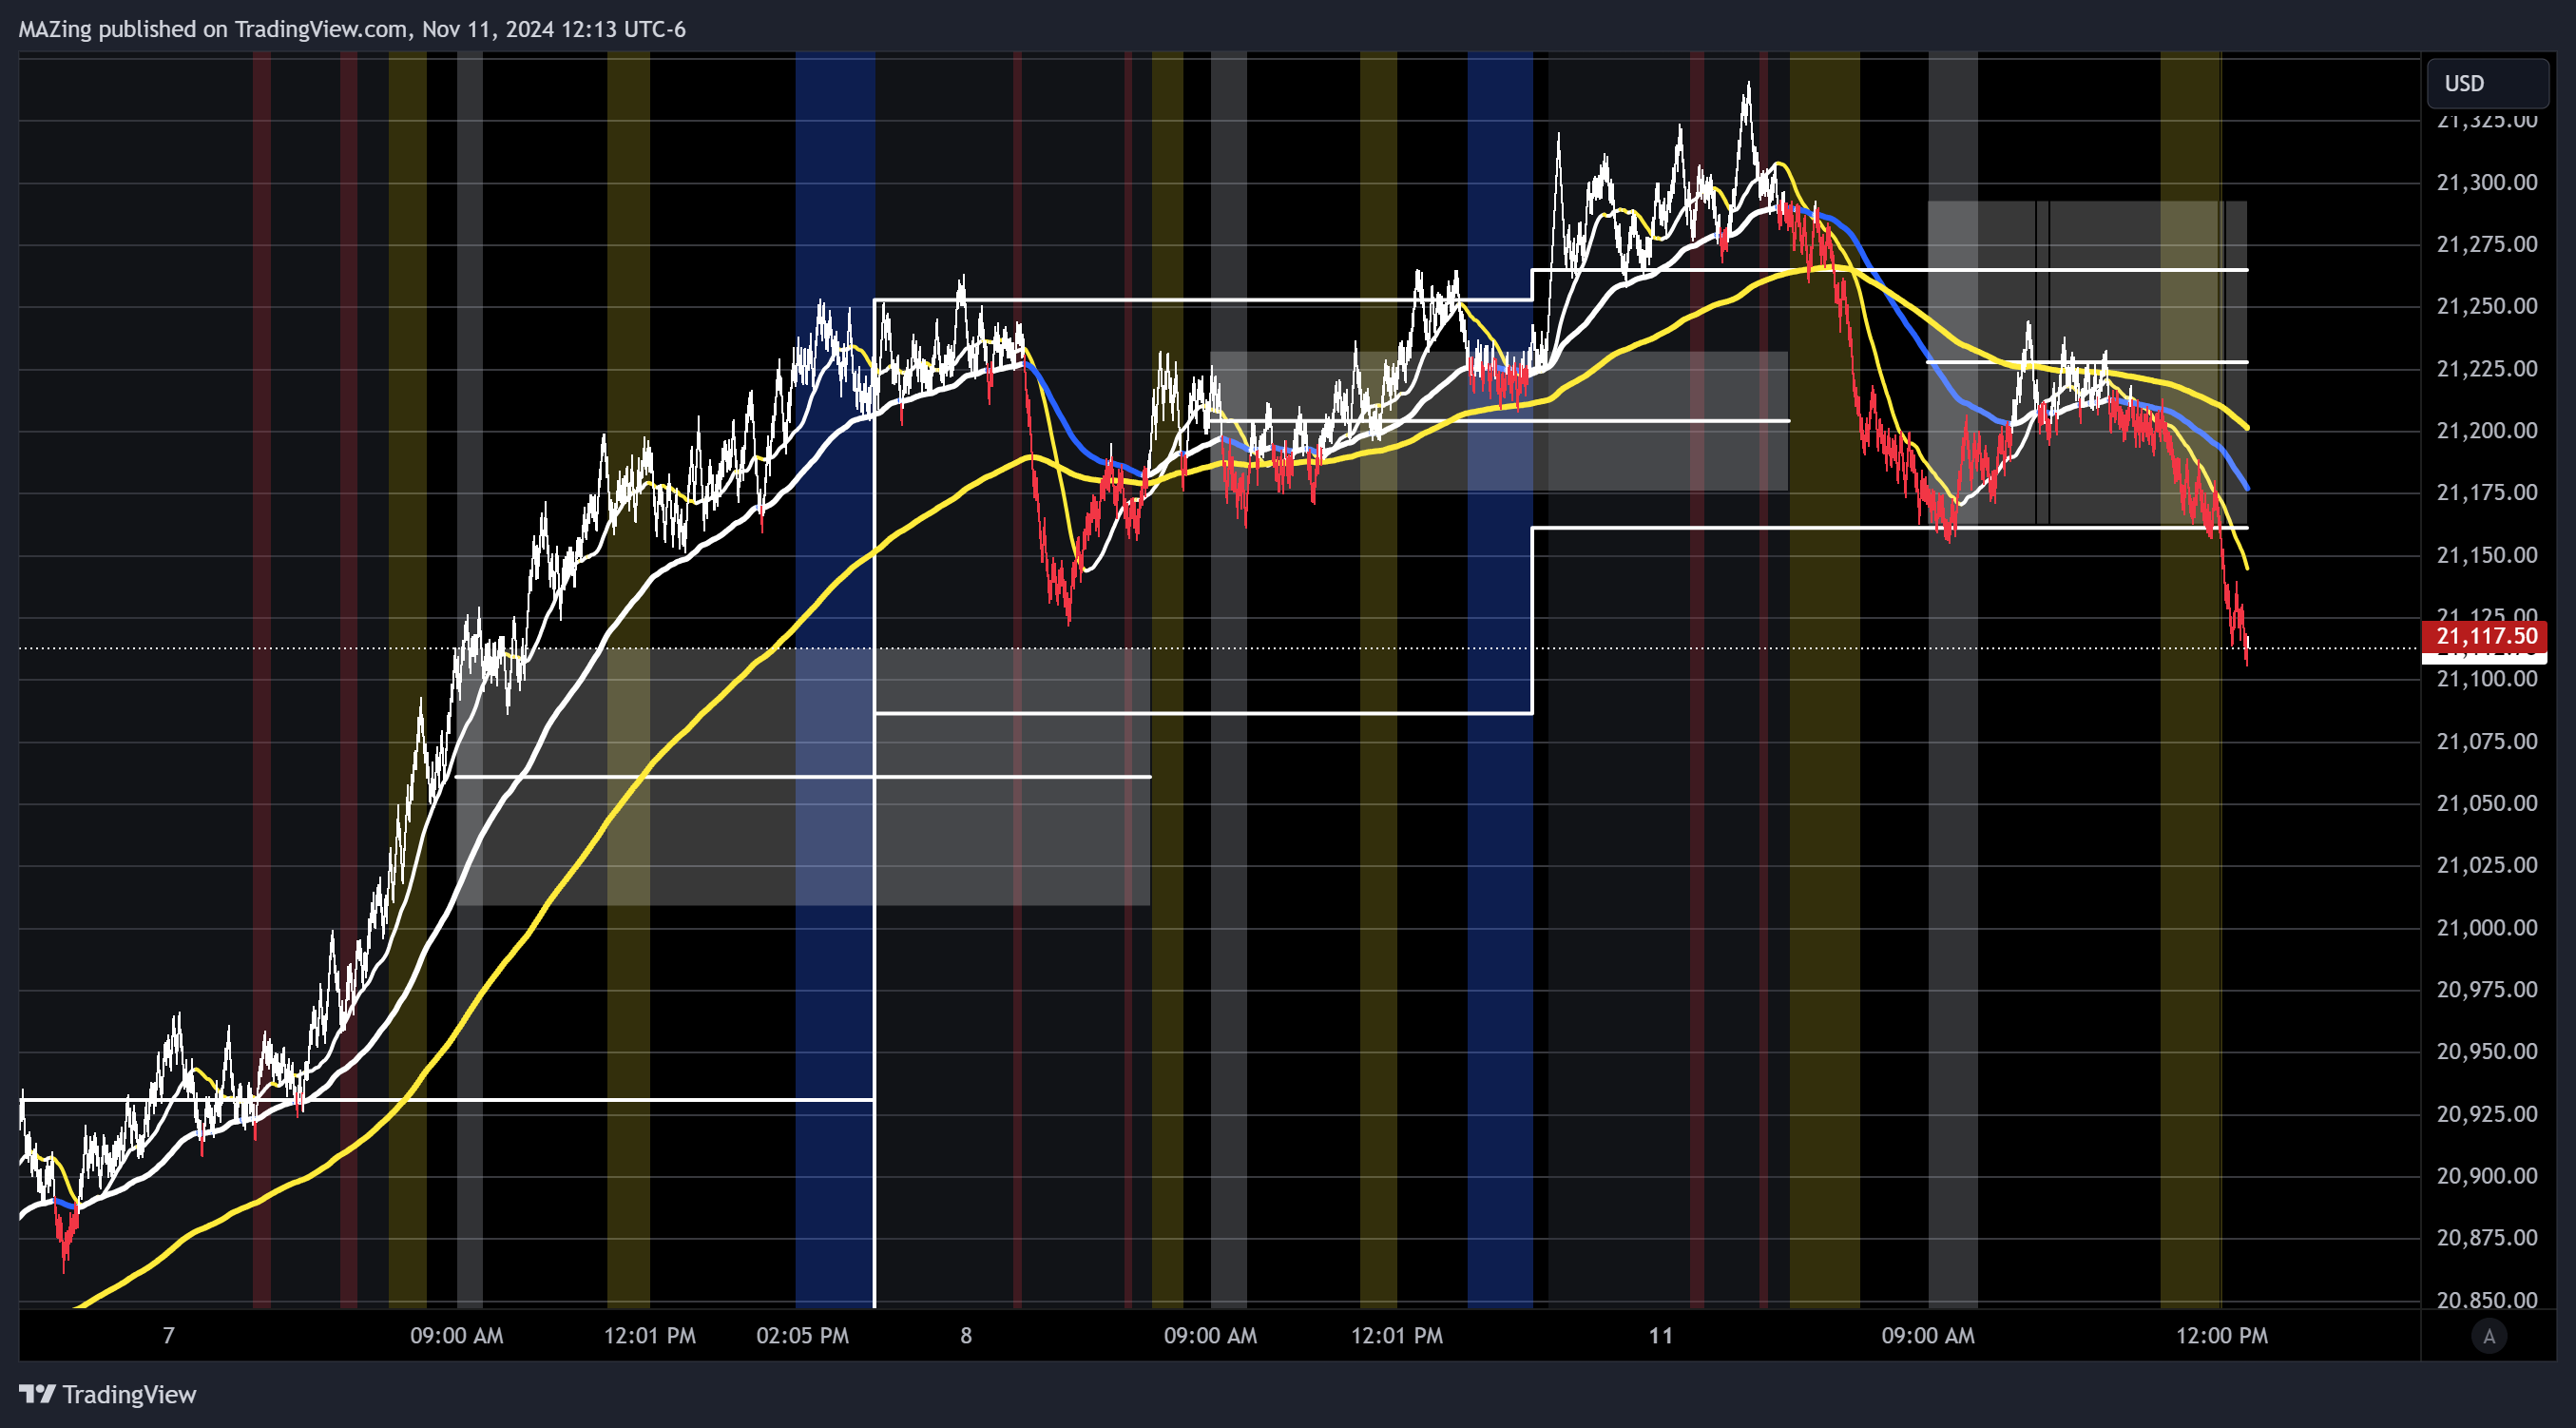Click the 21,025.00 price axis label
The height and width of the screenshot is (1428, 2576).
coord(2486,865)
